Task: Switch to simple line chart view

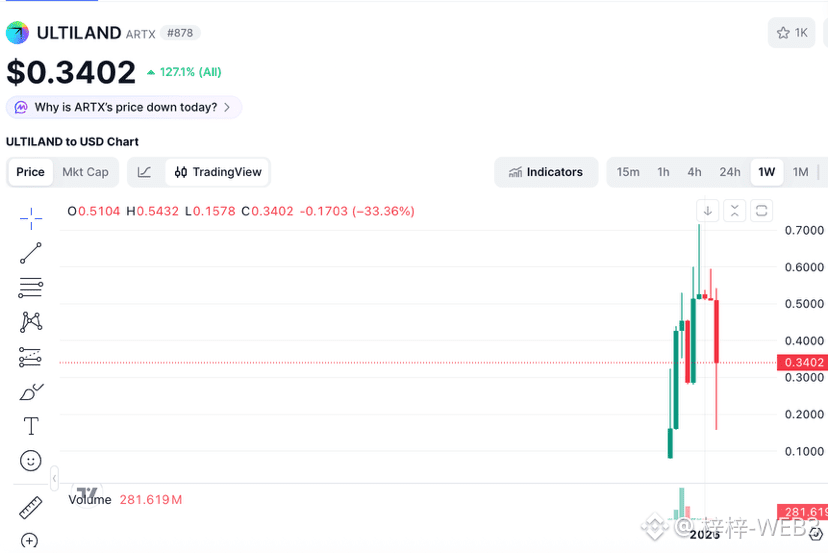Action: pos(144,172)
